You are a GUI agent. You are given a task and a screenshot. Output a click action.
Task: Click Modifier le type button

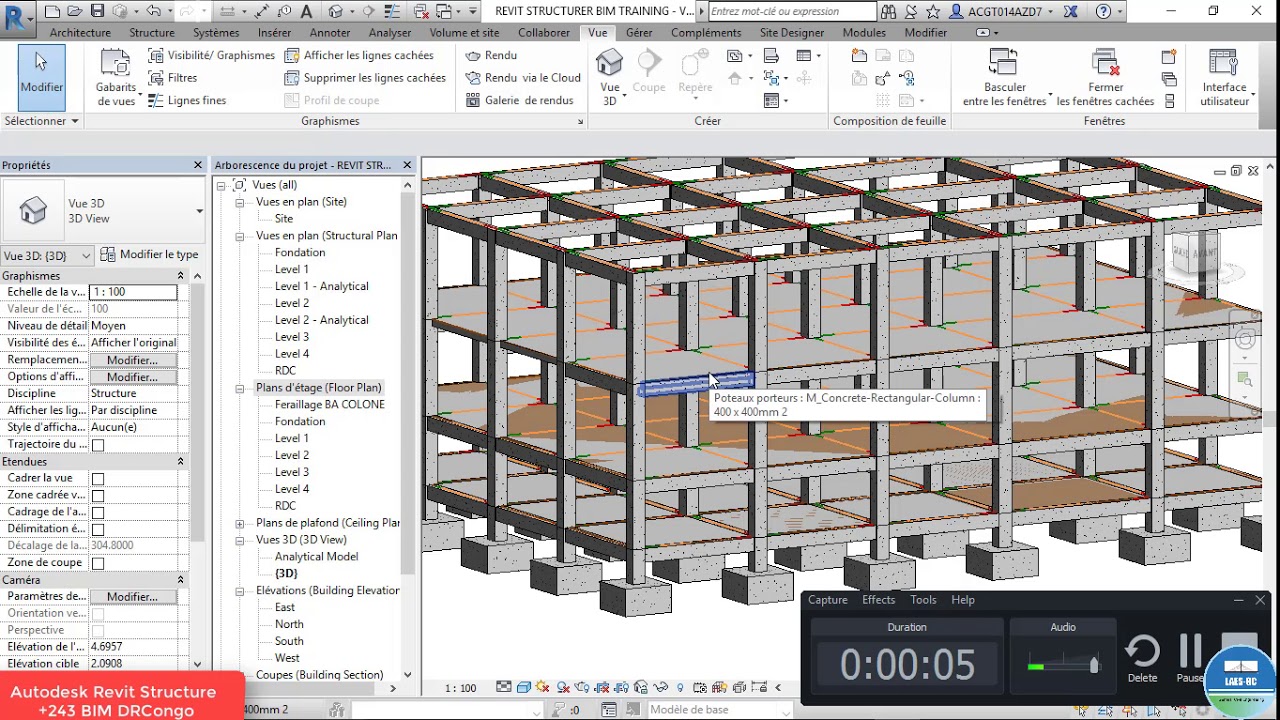pos(150,255)
